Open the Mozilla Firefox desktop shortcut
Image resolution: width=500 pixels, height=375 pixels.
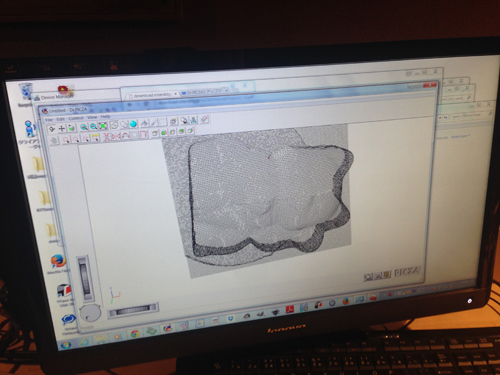59,264
